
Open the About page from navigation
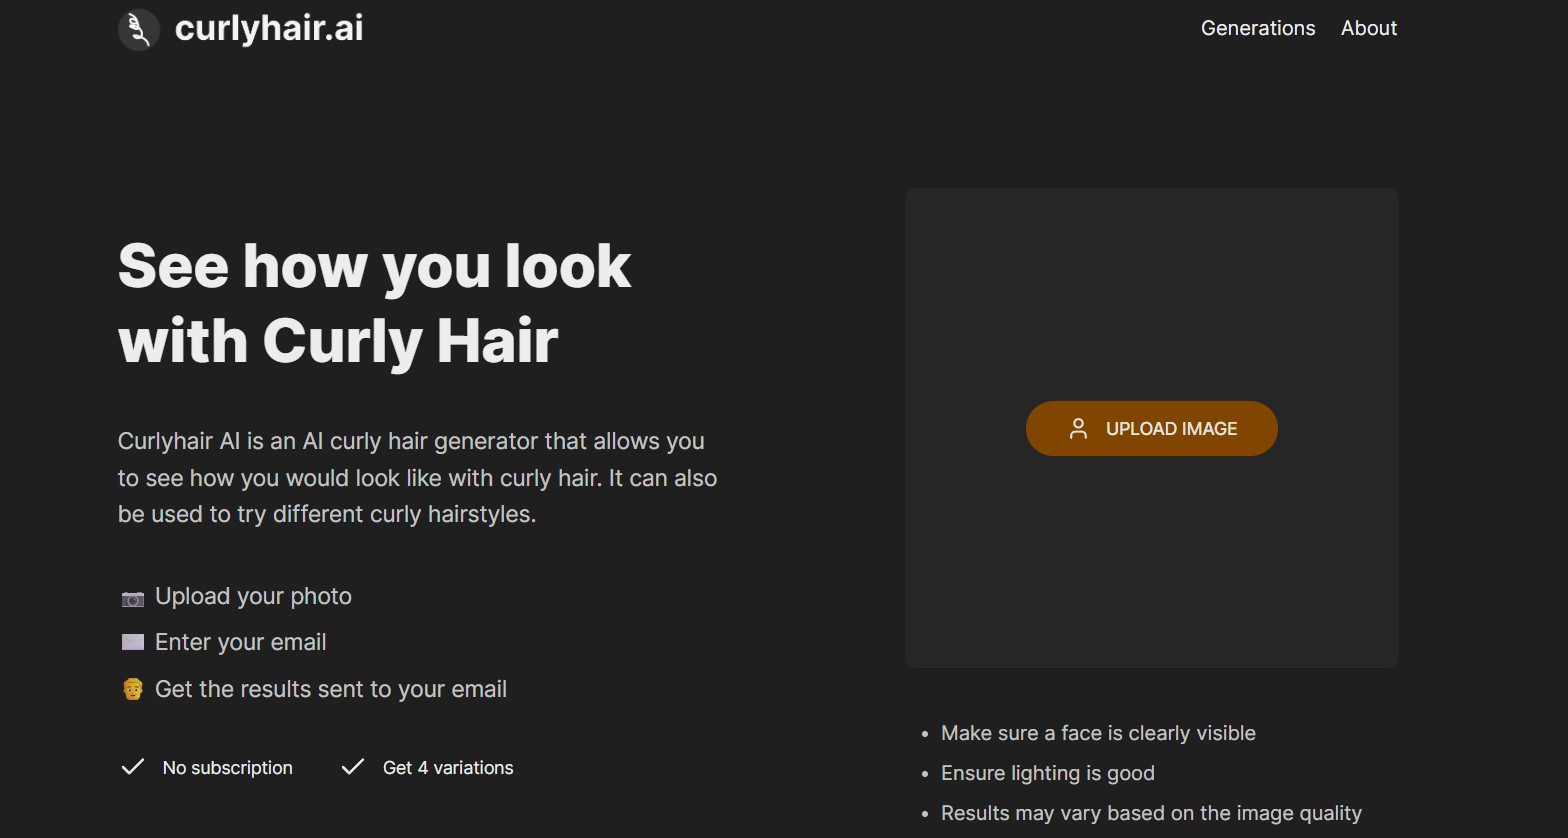click(1368, 28)
